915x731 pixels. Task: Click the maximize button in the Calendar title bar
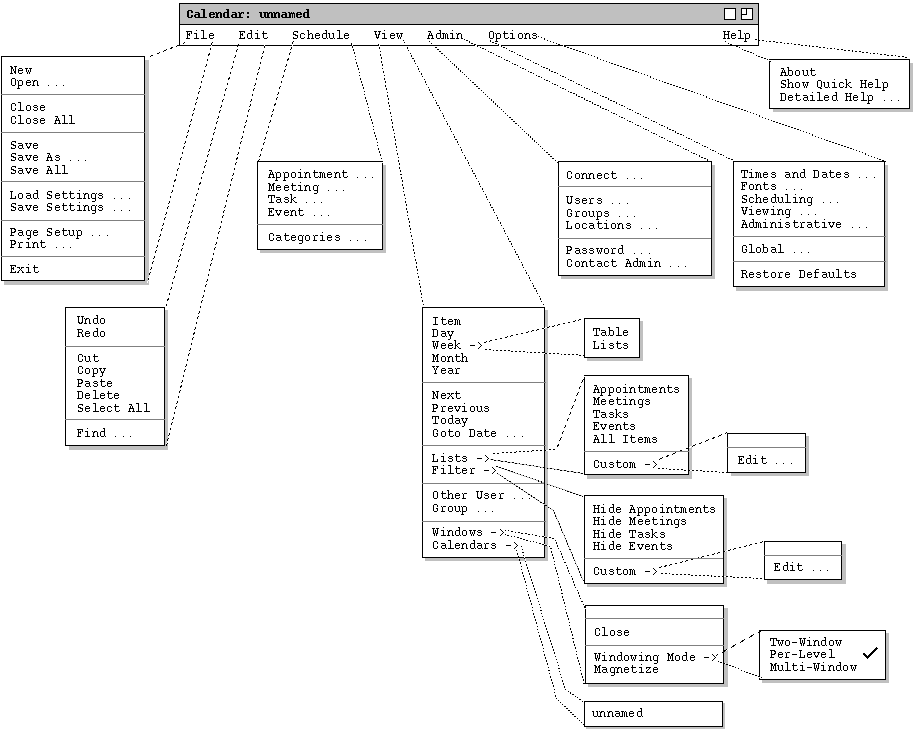746,14
